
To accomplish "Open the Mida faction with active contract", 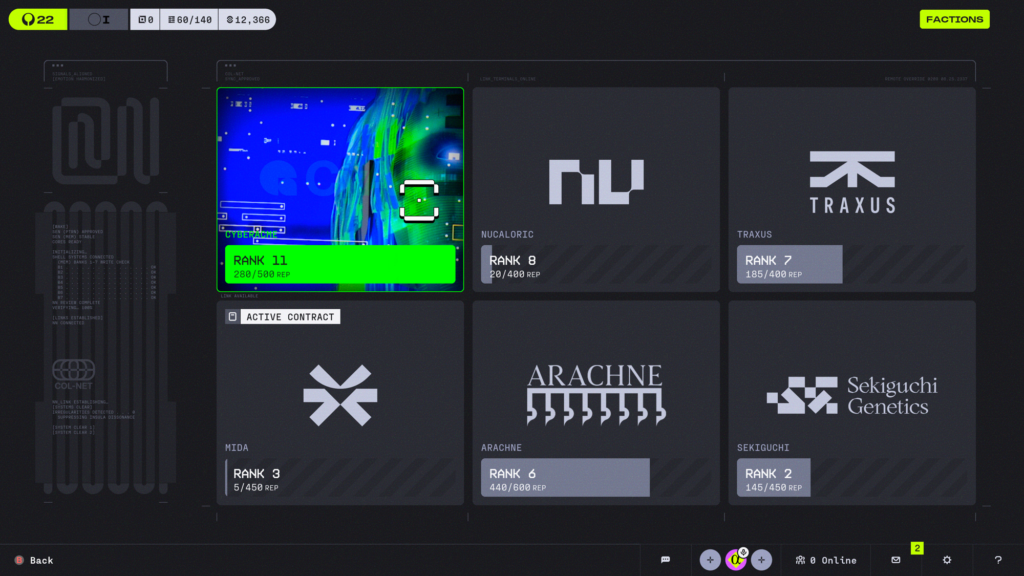I will coord(340,402).
